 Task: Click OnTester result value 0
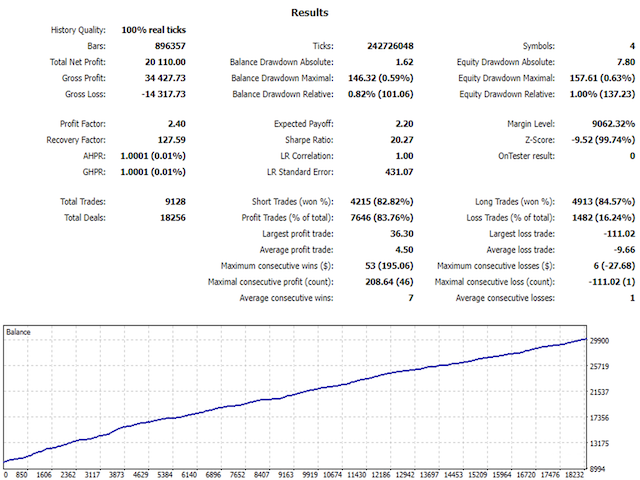pos(632,156)
